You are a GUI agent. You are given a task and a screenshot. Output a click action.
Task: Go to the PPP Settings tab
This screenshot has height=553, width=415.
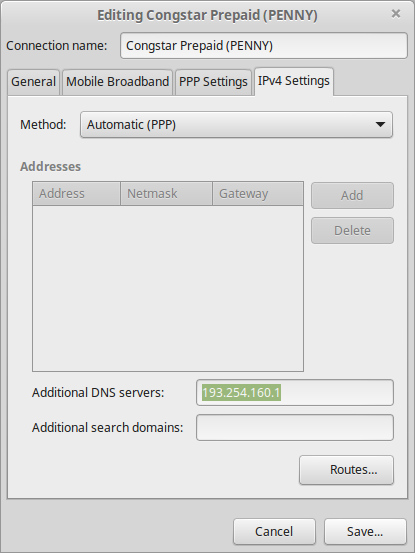pyautogui.click(x=213, y=82)
